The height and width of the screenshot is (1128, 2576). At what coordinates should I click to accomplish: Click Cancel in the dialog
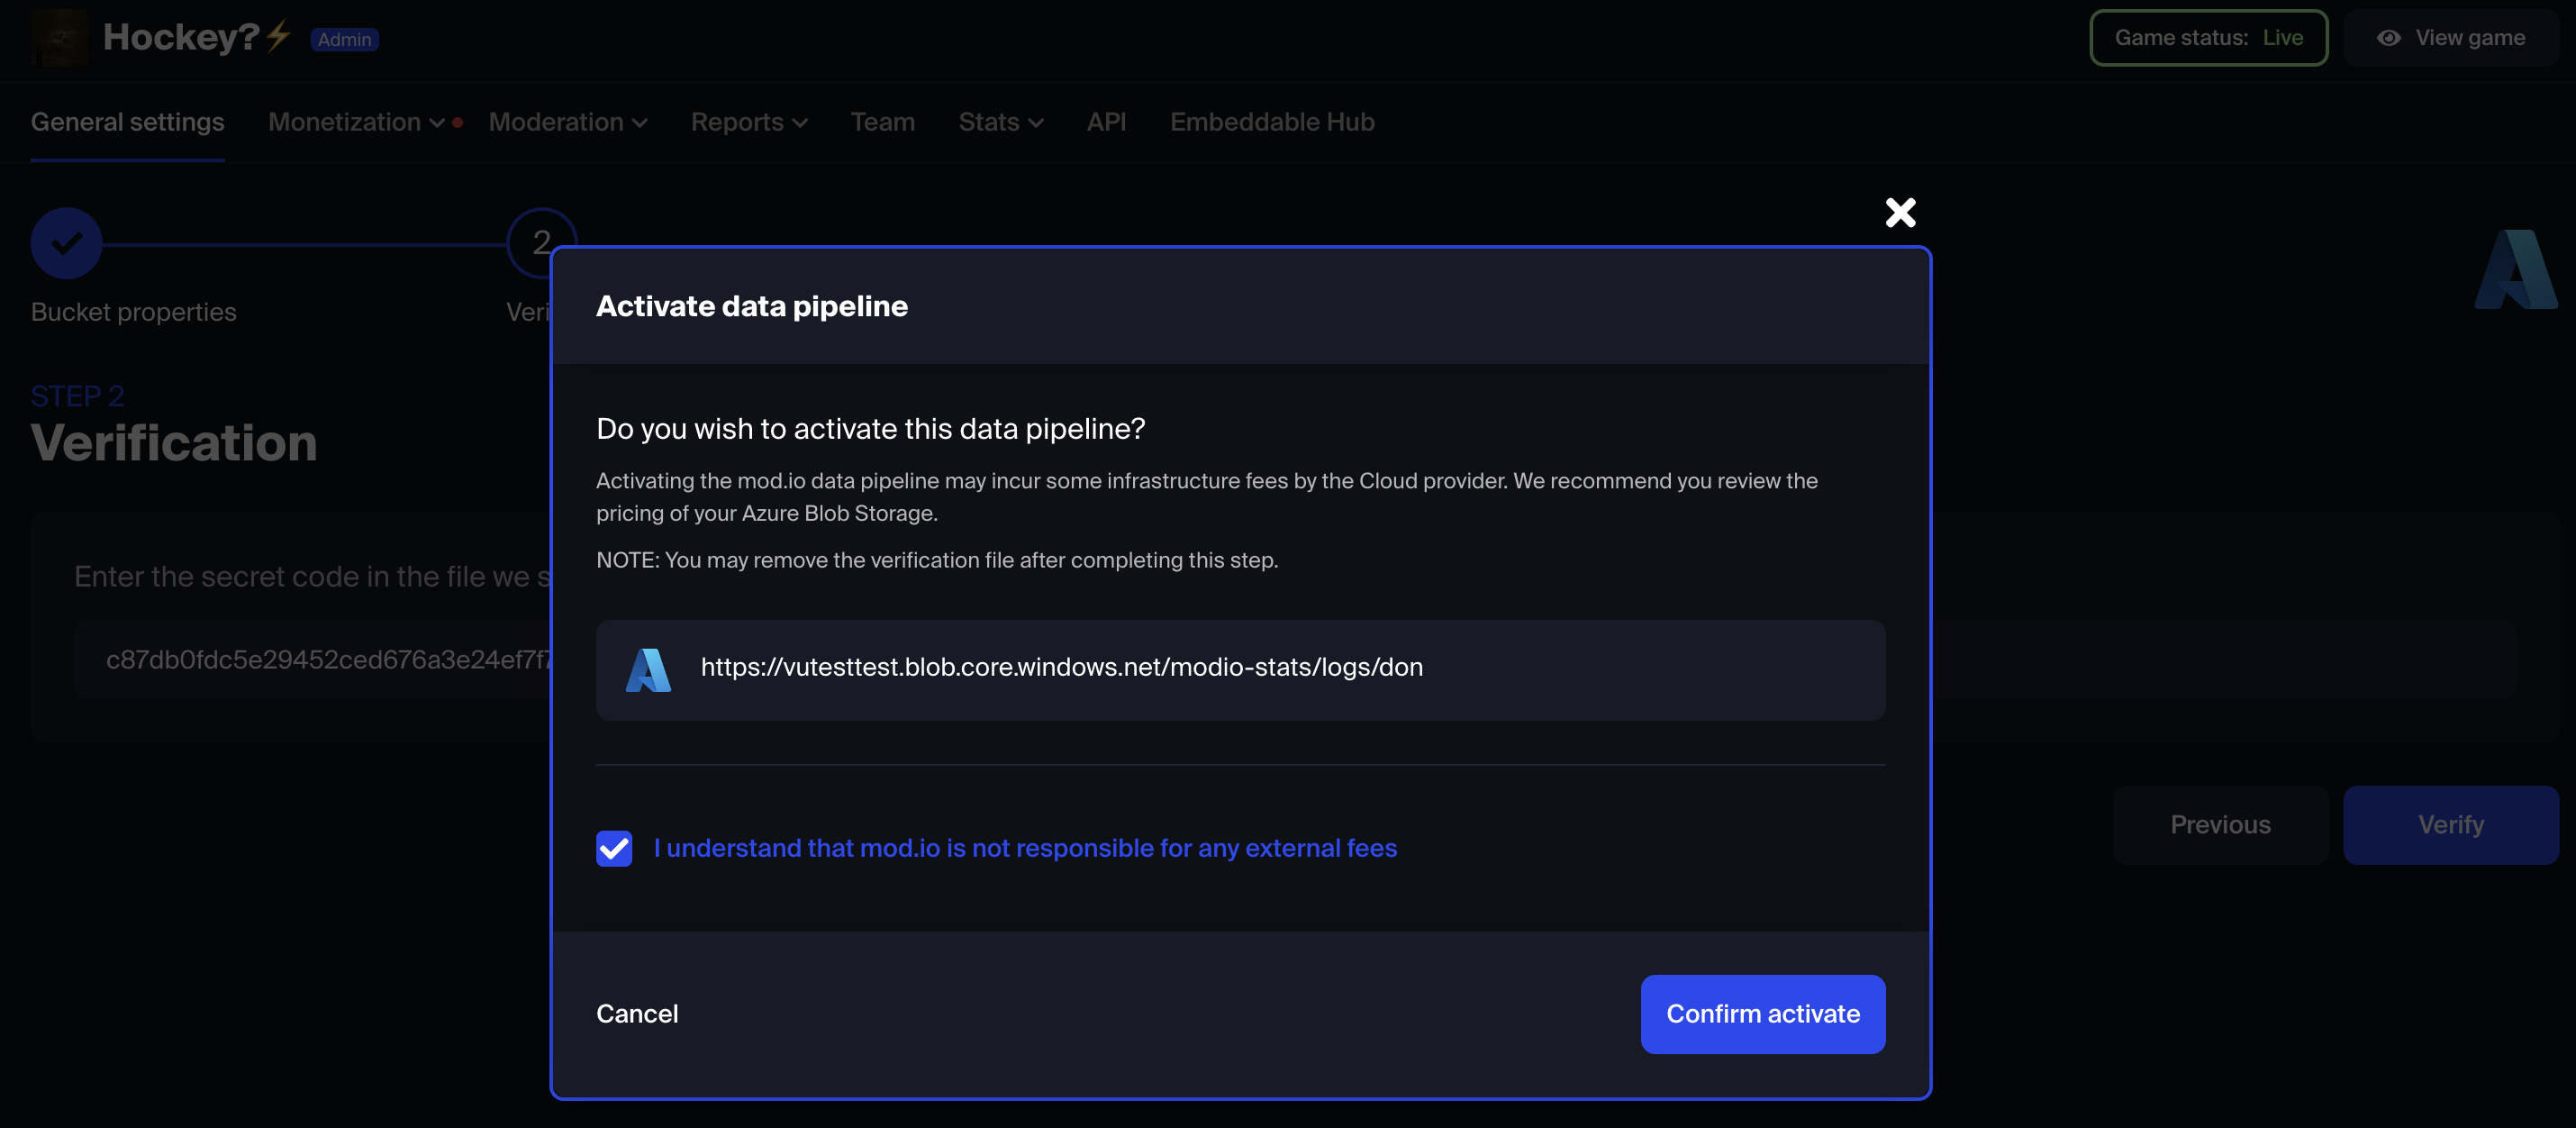click(637, 1014)
